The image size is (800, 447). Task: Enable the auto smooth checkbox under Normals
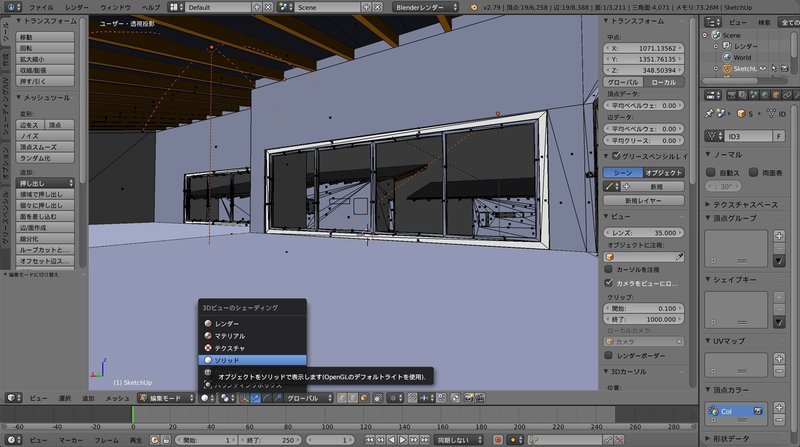pyautogui.click(x=711, y=172)
